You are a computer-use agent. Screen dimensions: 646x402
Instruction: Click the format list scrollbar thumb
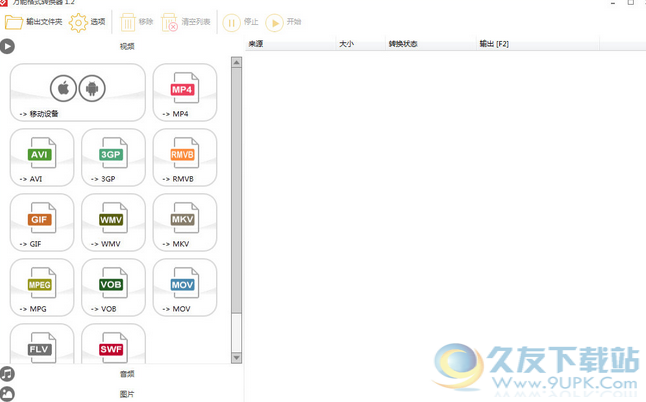click(x=236, y=190)
